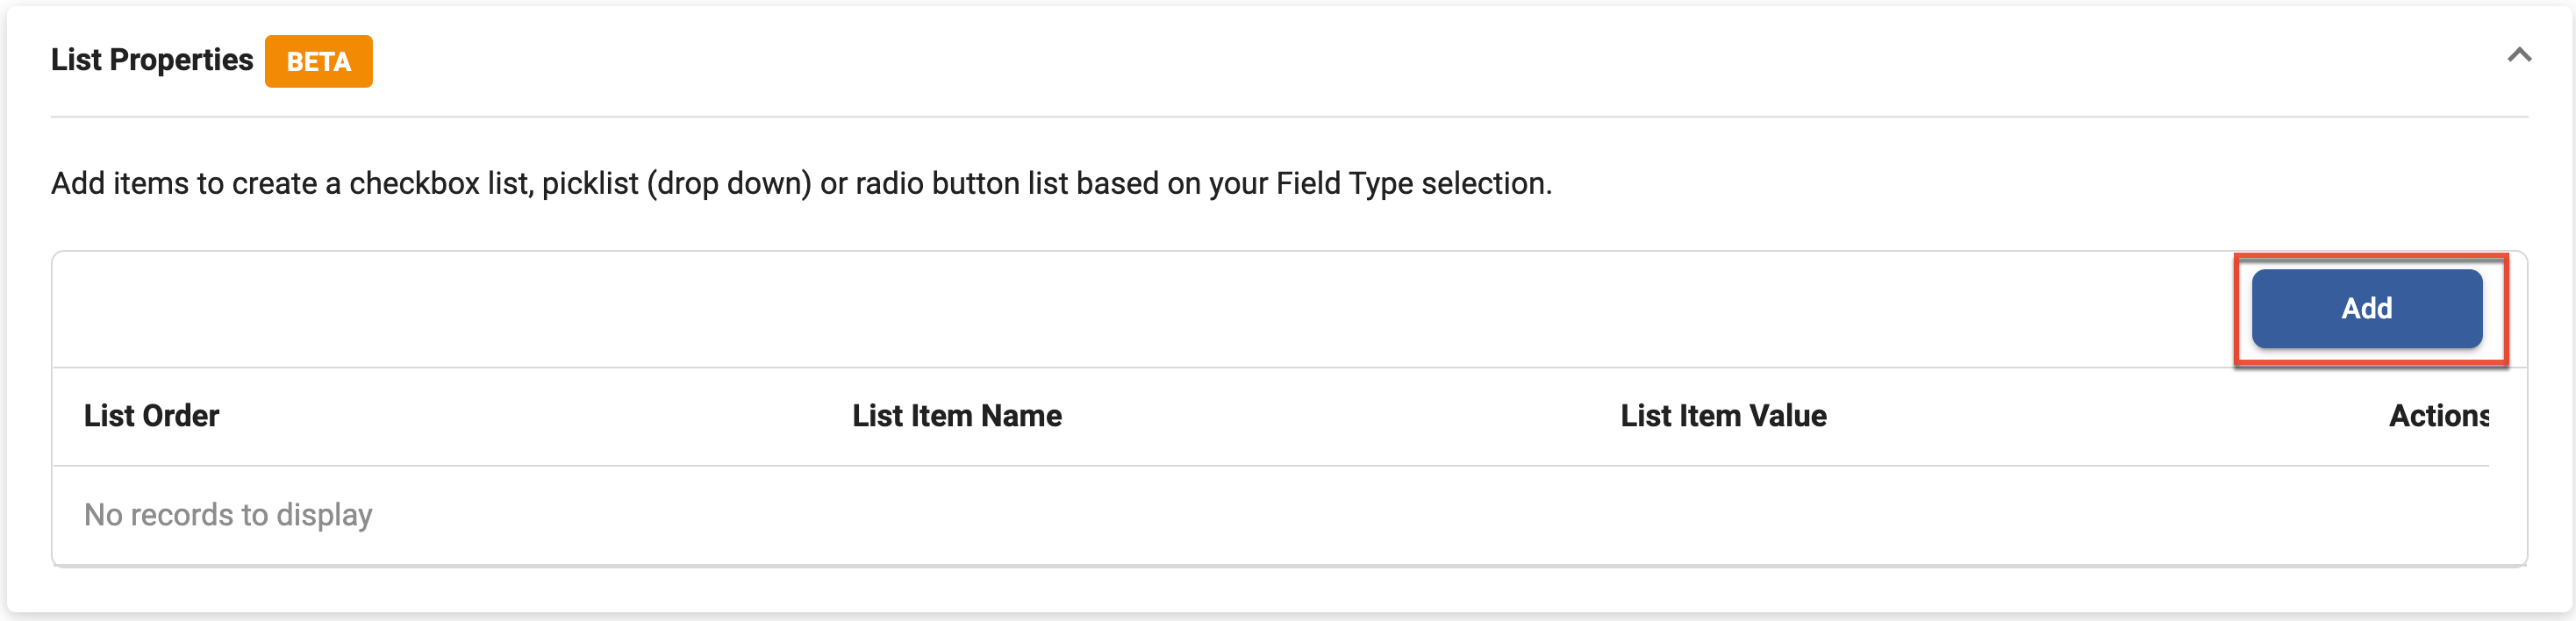This screenshot has height=621, width=2576.
Task: Click the List Item Name column header
Action: tap(957, 416)
